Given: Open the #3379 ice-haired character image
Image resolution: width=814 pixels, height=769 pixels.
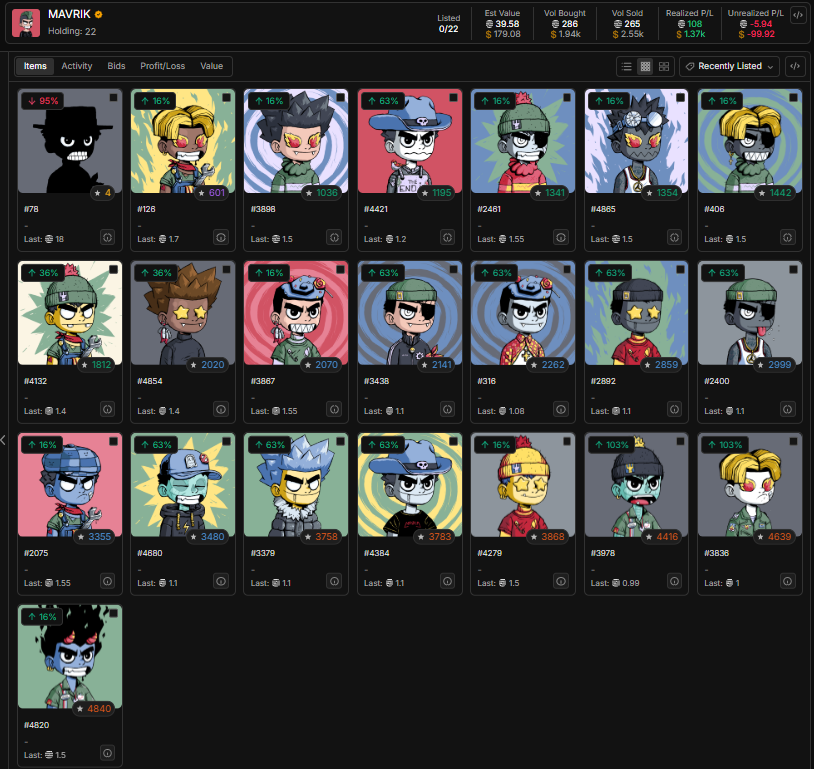Looking at the screenshot, I should click(x=296, y=485).
